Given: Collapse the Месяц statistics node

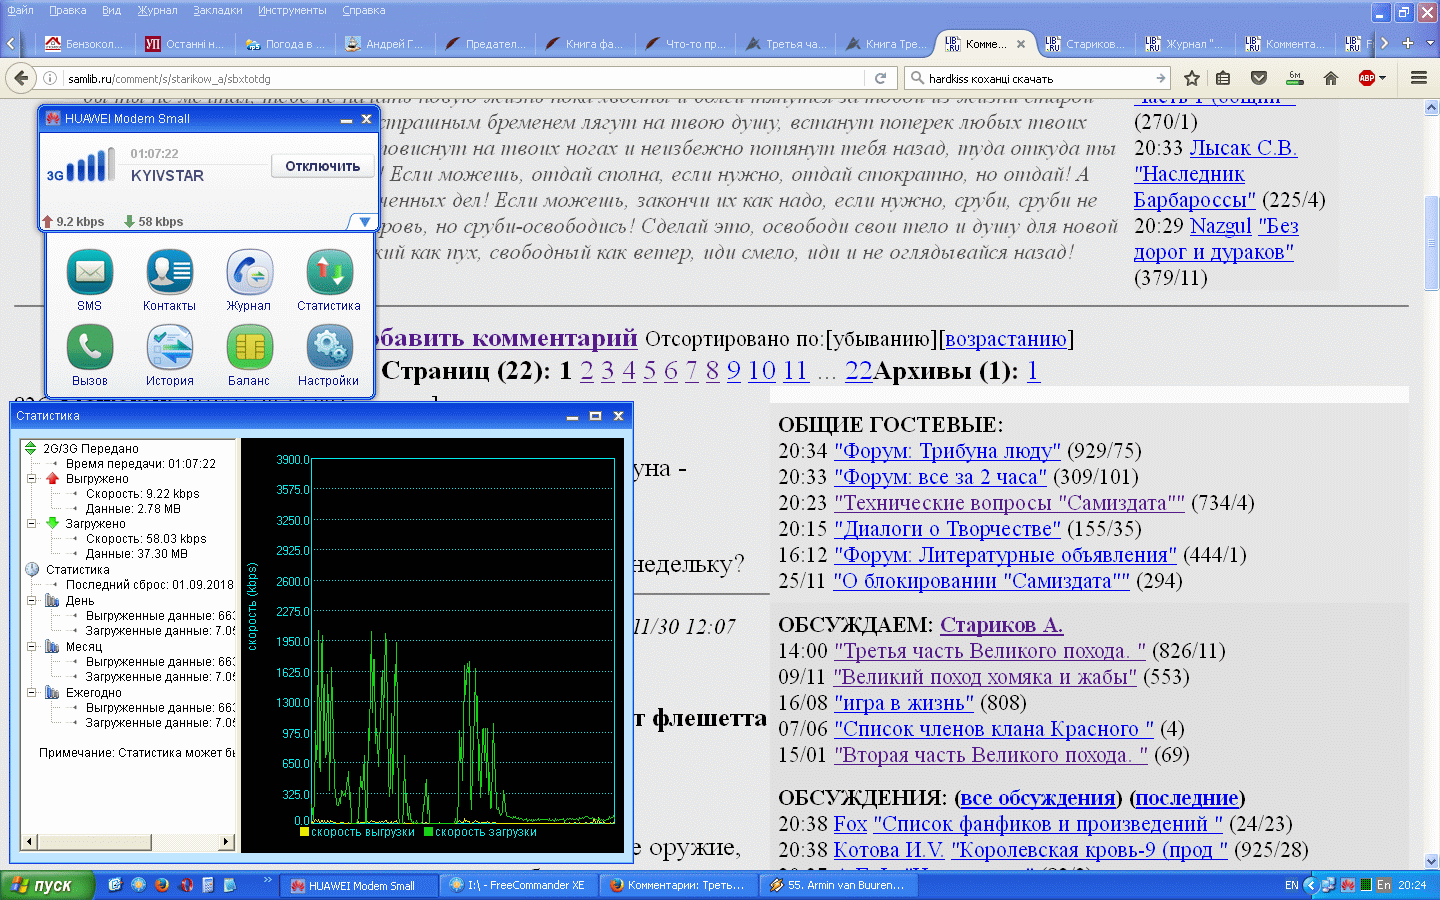Looking at the screenshot, I should point(31,646).
